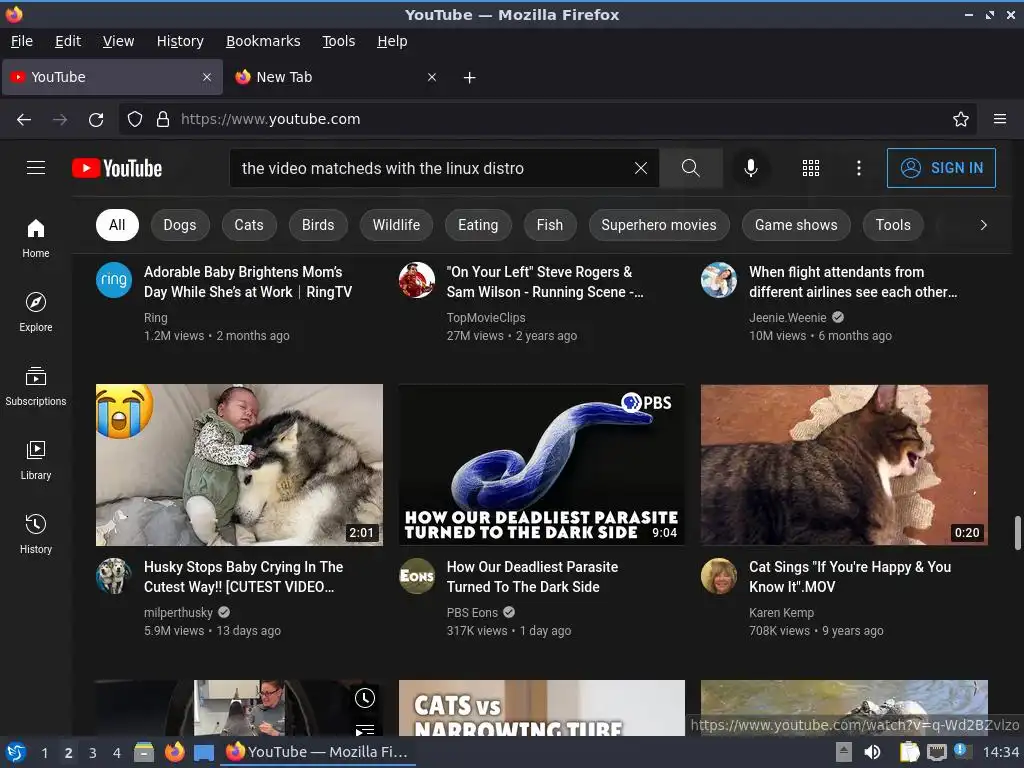
Task: Open a new tab with plus button
Action: pos(470,77)
